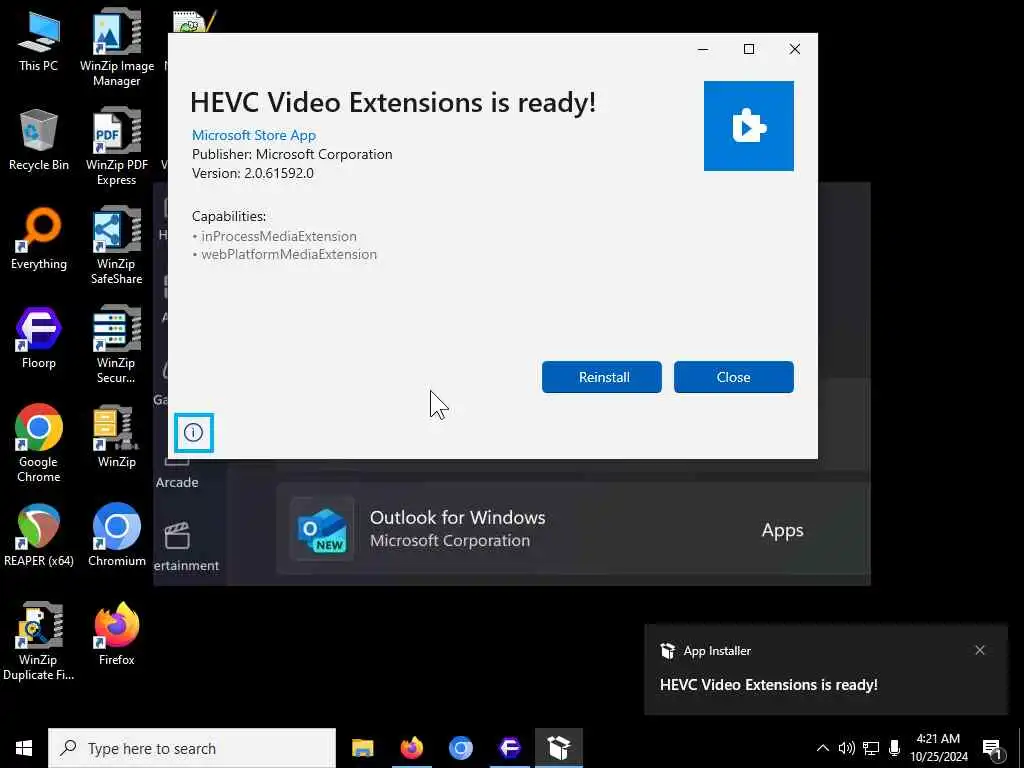Click the Reinstall button
Screen dimensions: 1024x768
(601, 377)
